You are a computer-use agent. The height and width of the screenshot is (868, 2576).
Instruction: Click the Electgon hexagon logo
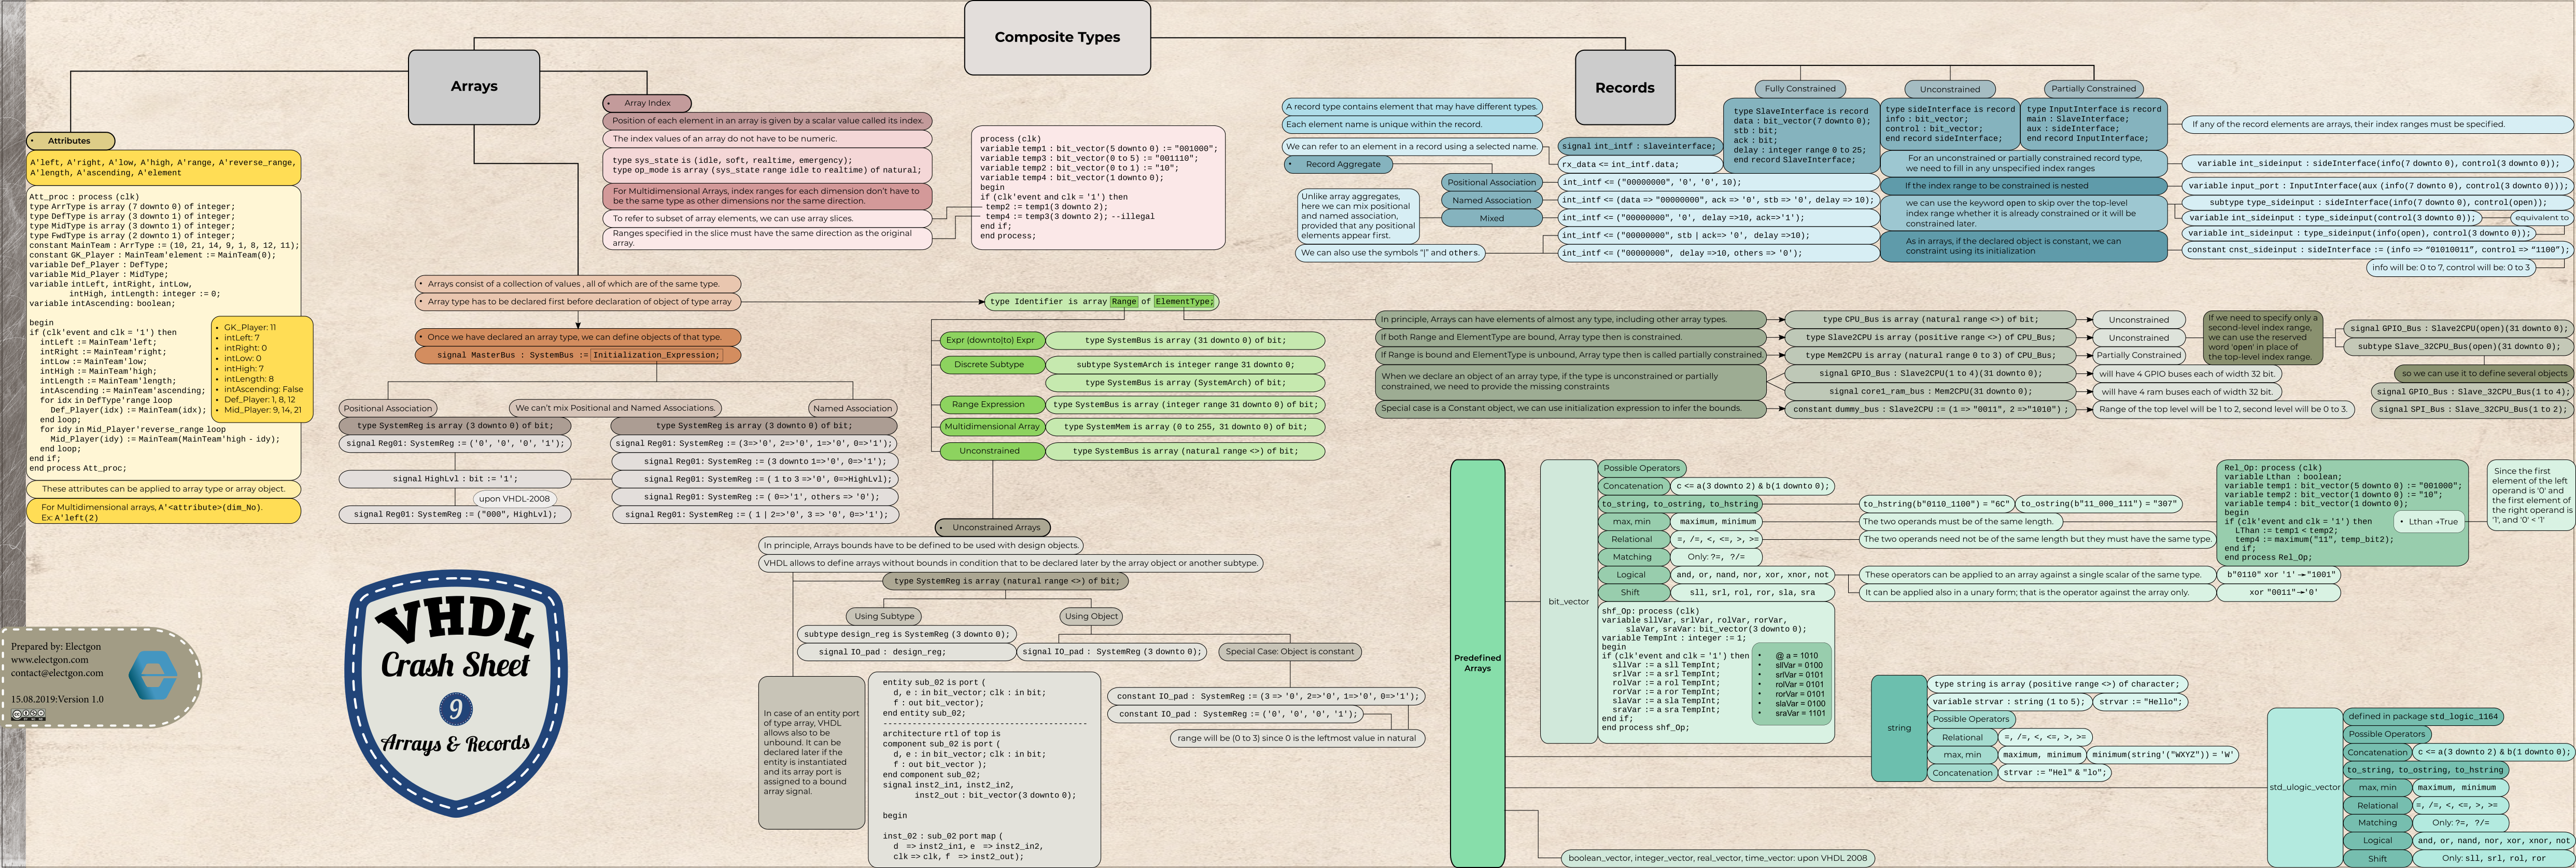(153, 675)
